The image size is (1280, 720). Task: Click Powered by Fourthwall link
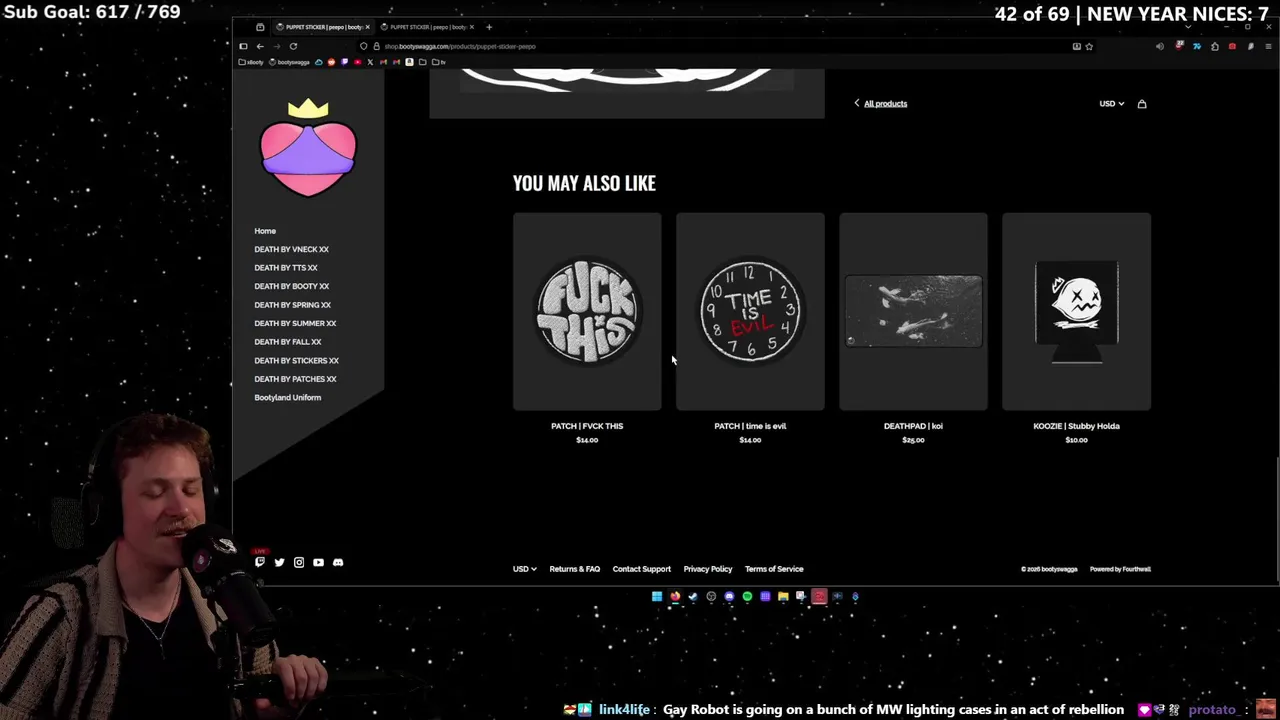[1120, 569]
